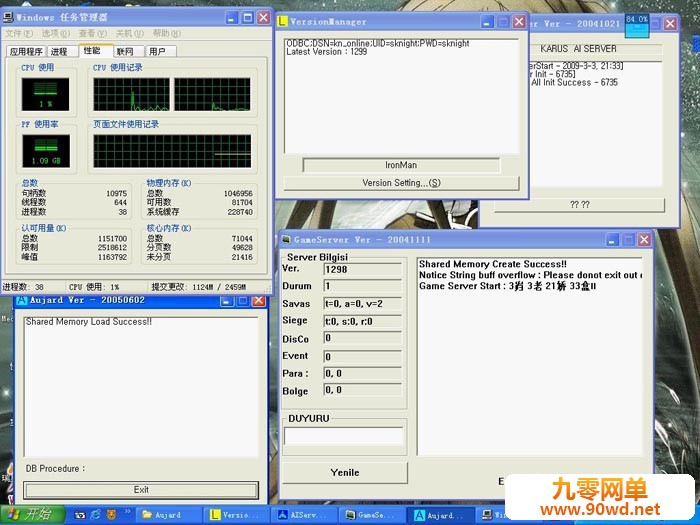Minimize the Task Manager window
700x525 pixels.
click(231, 17)
